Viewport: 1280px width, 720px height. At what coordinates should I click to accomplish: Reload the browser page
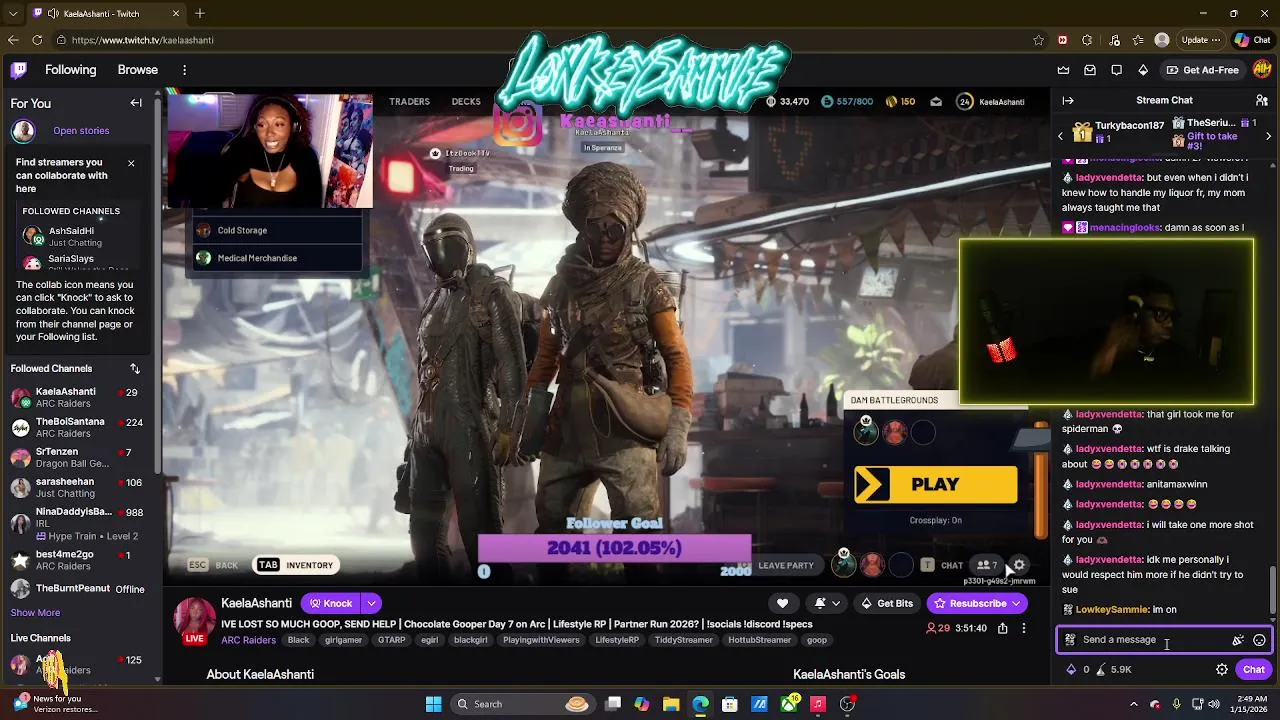pos(37,40)
